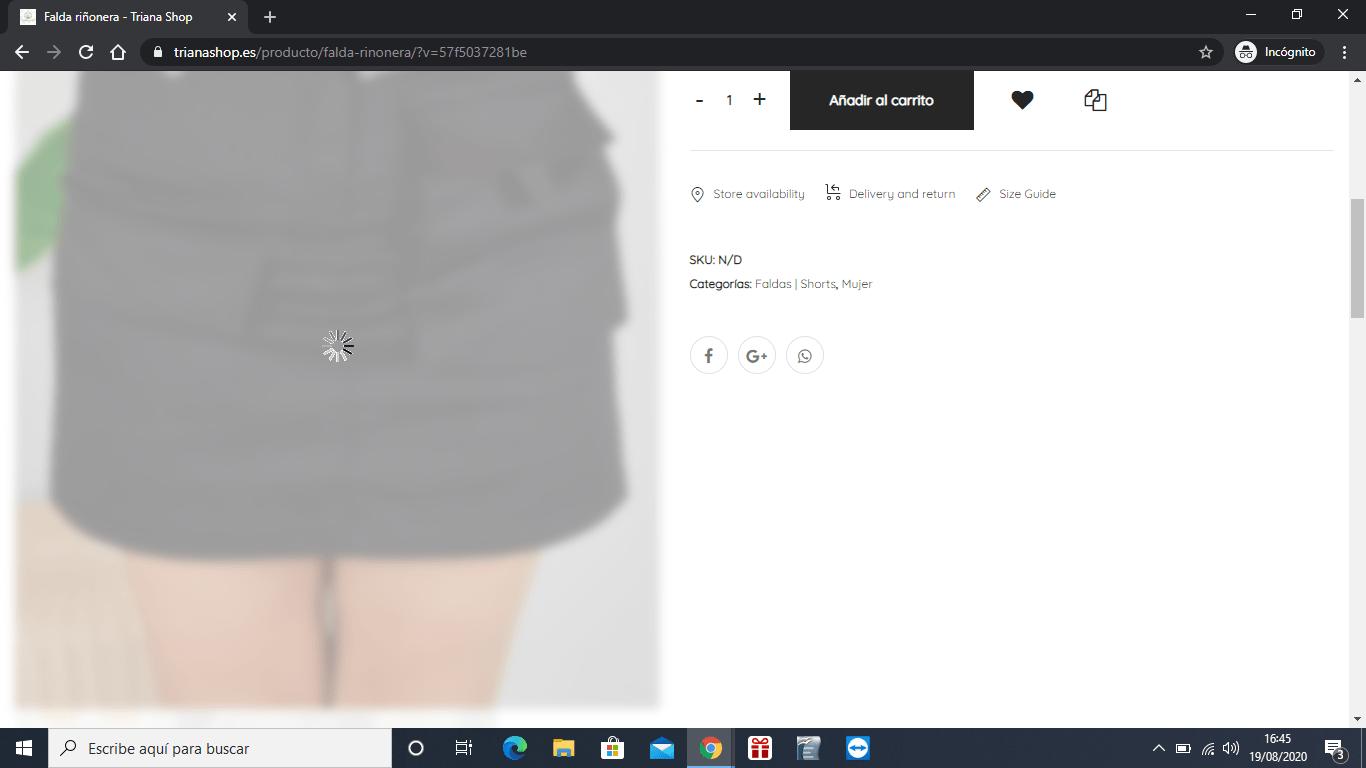Open Chrome three-dot menu
The width and height of the screenshot is (1366, 768).
pos(1345,52)
